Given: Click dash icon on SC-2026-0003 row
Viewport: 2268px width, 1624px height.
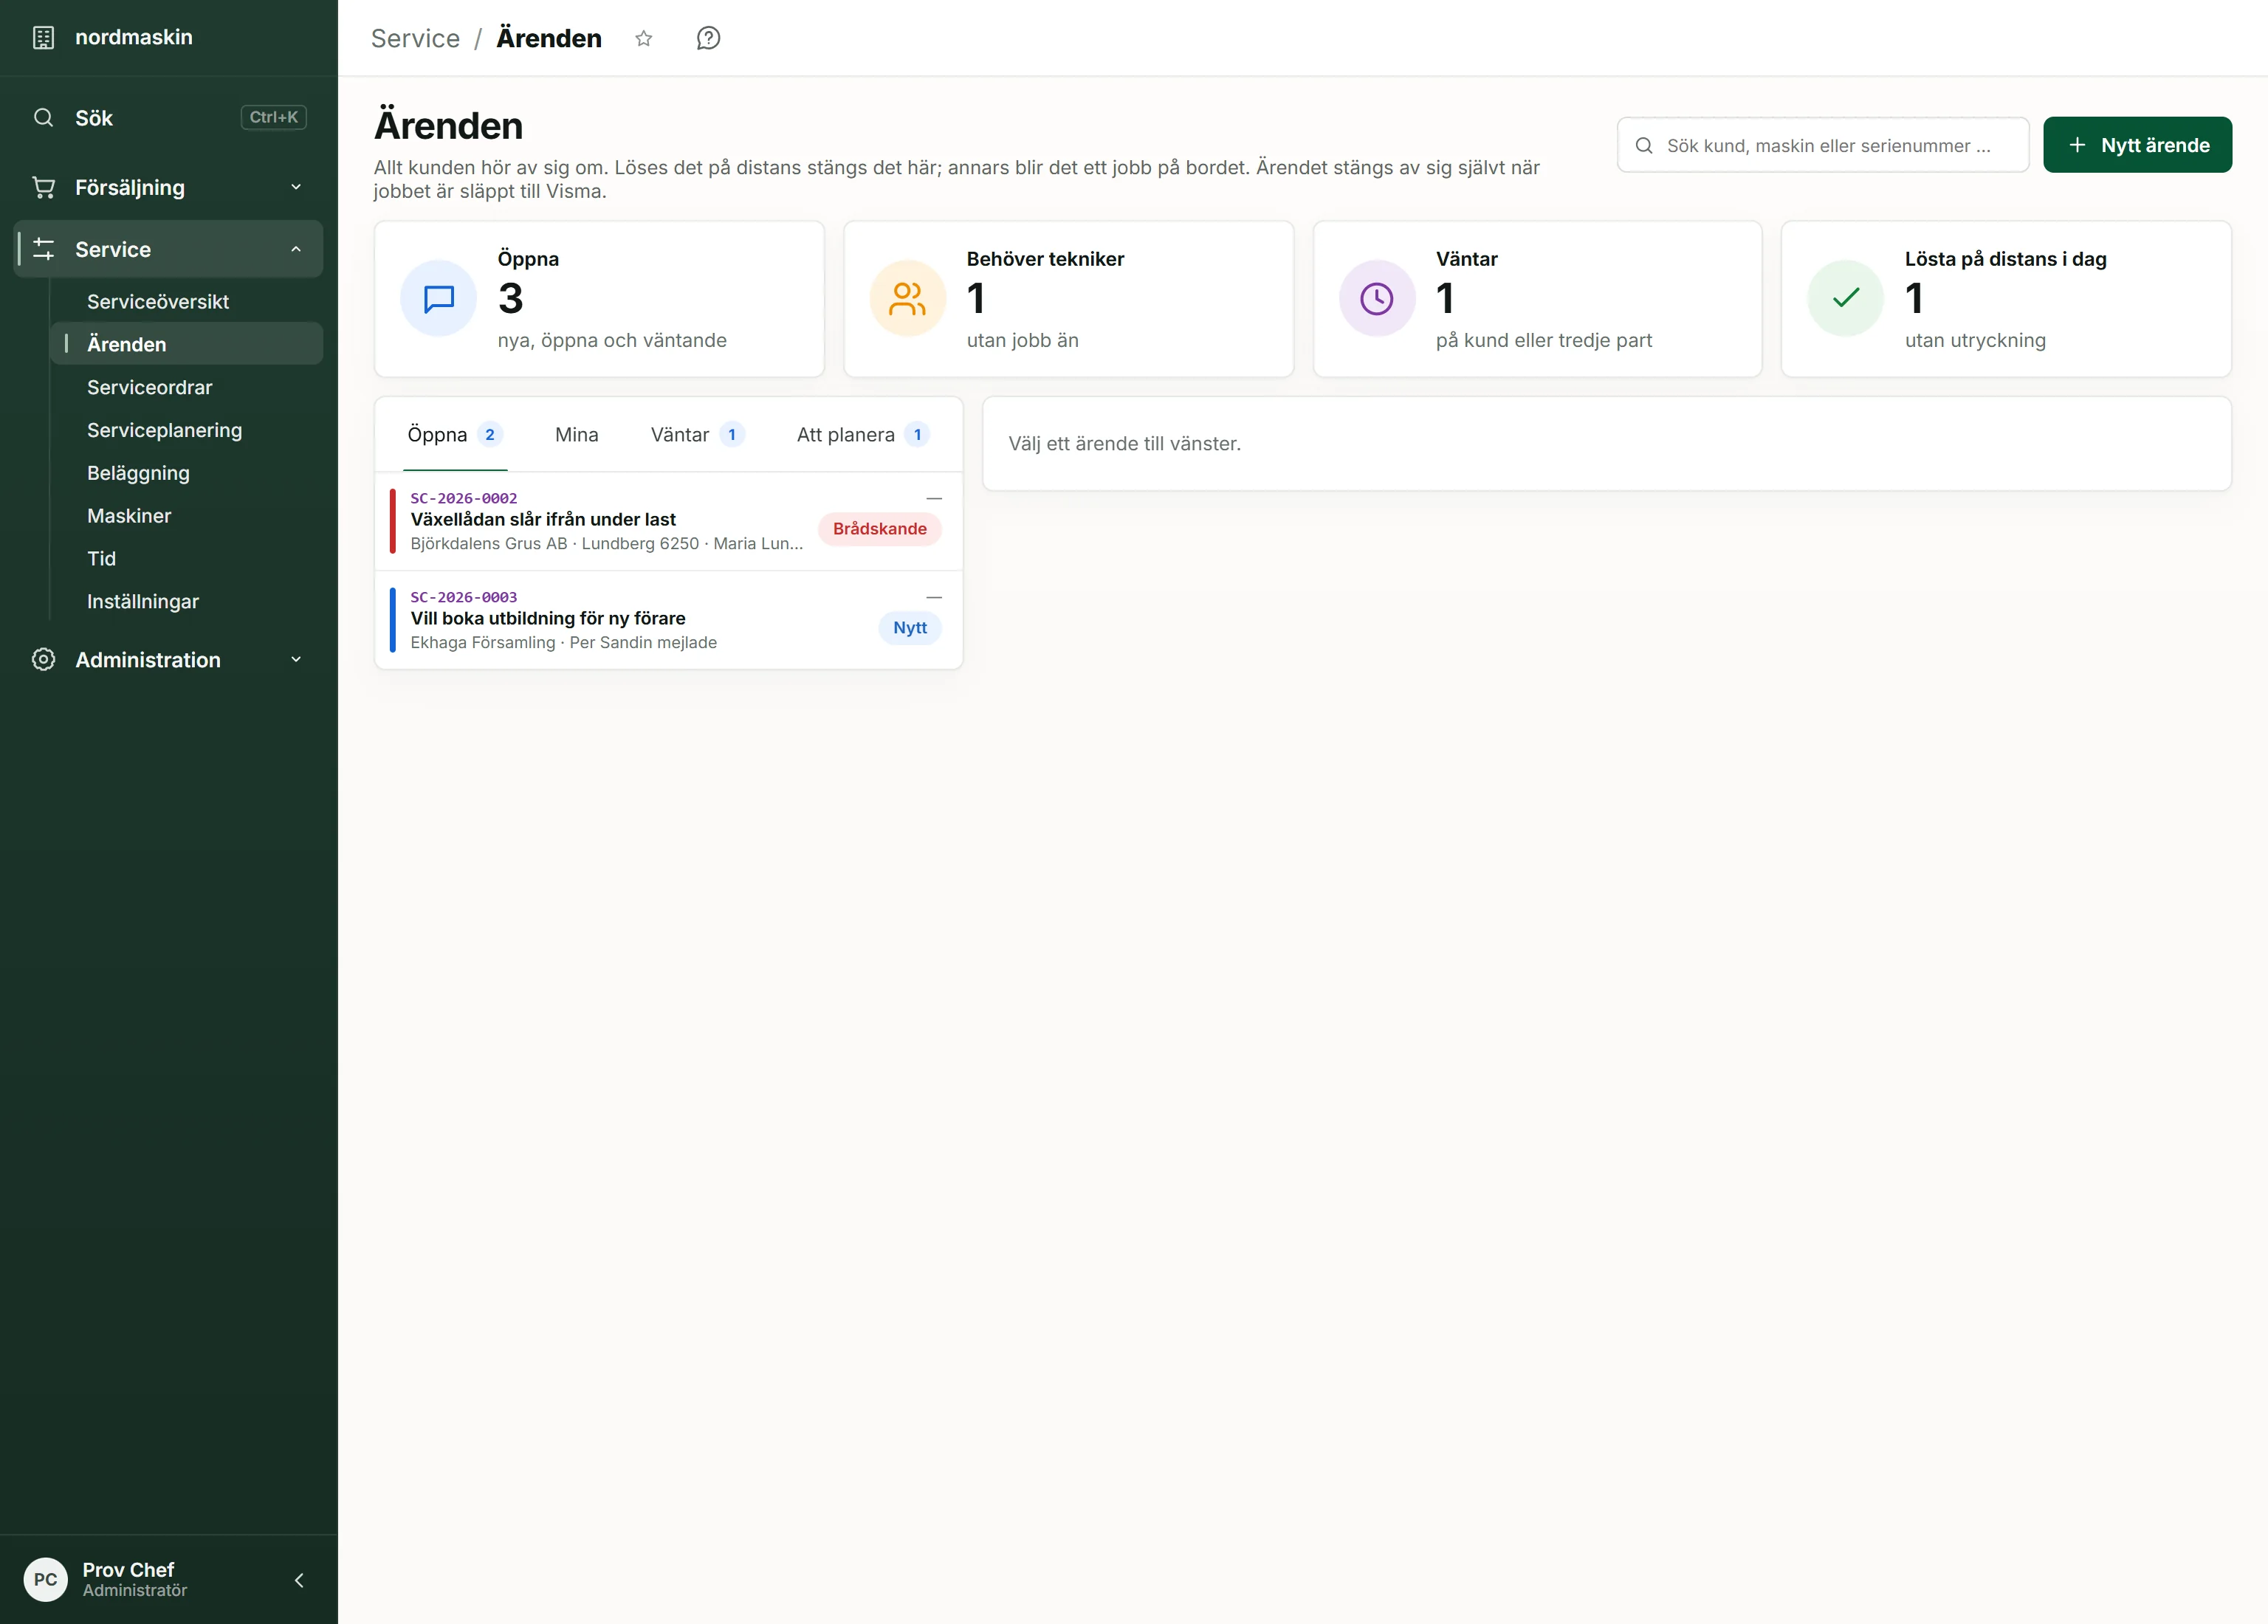Looking at the screenshot, I should (x=934, y=597).
